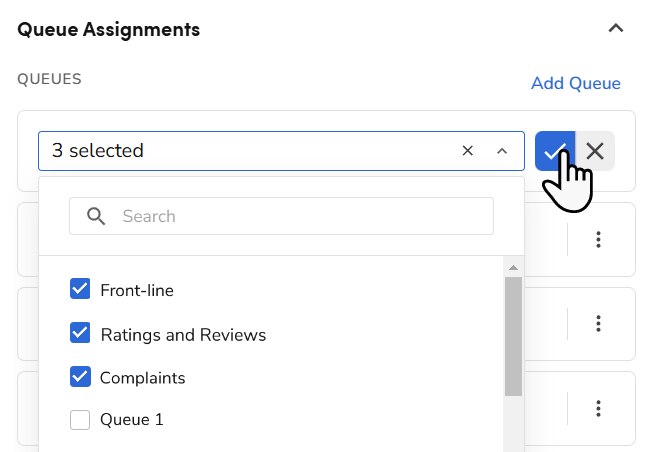Open the first queue row's three-dot menu
This screenshot has height=452, width=652.
(598, 240)
